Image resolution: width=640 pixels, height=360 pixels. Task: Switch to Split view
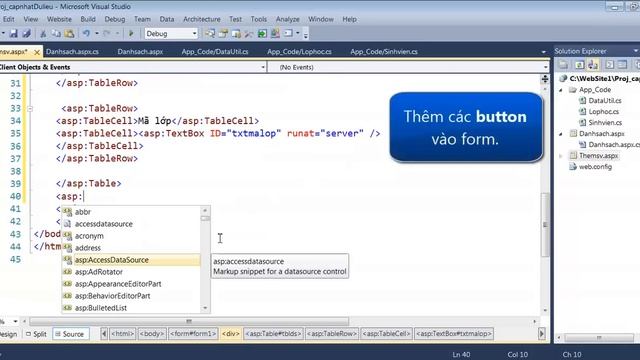tap(36, 334)
